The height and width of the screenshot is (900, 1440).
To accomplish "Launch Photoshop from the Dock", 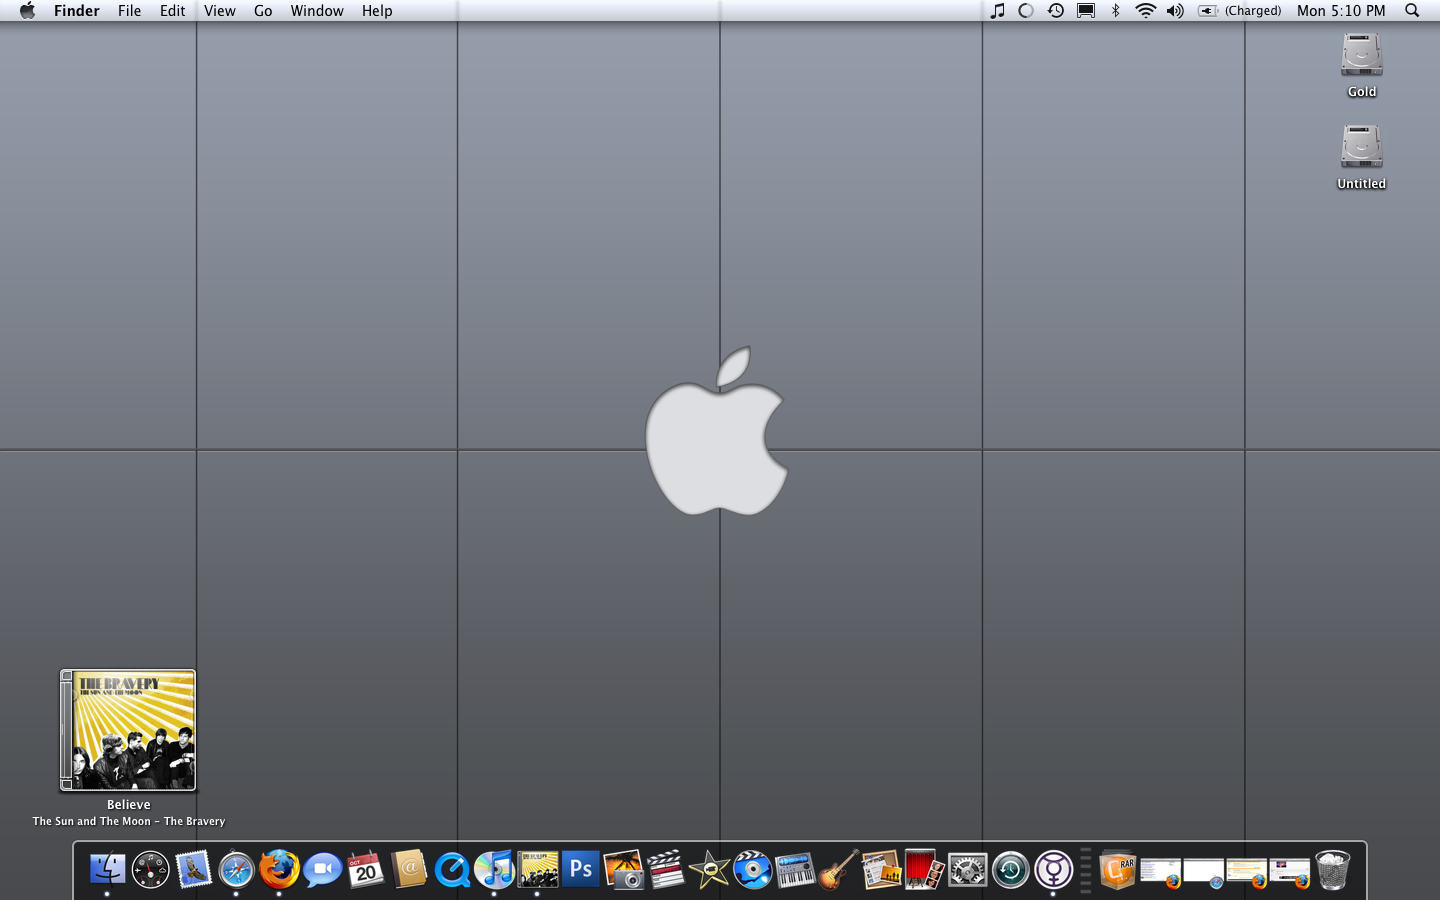I will pyautogui.click(x=580, y=869).
